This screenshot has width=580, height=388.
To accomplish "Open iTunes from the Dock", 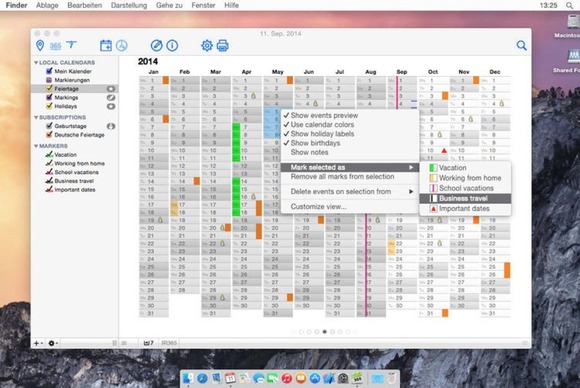I will pyautogui.click(x=287, y=378).
